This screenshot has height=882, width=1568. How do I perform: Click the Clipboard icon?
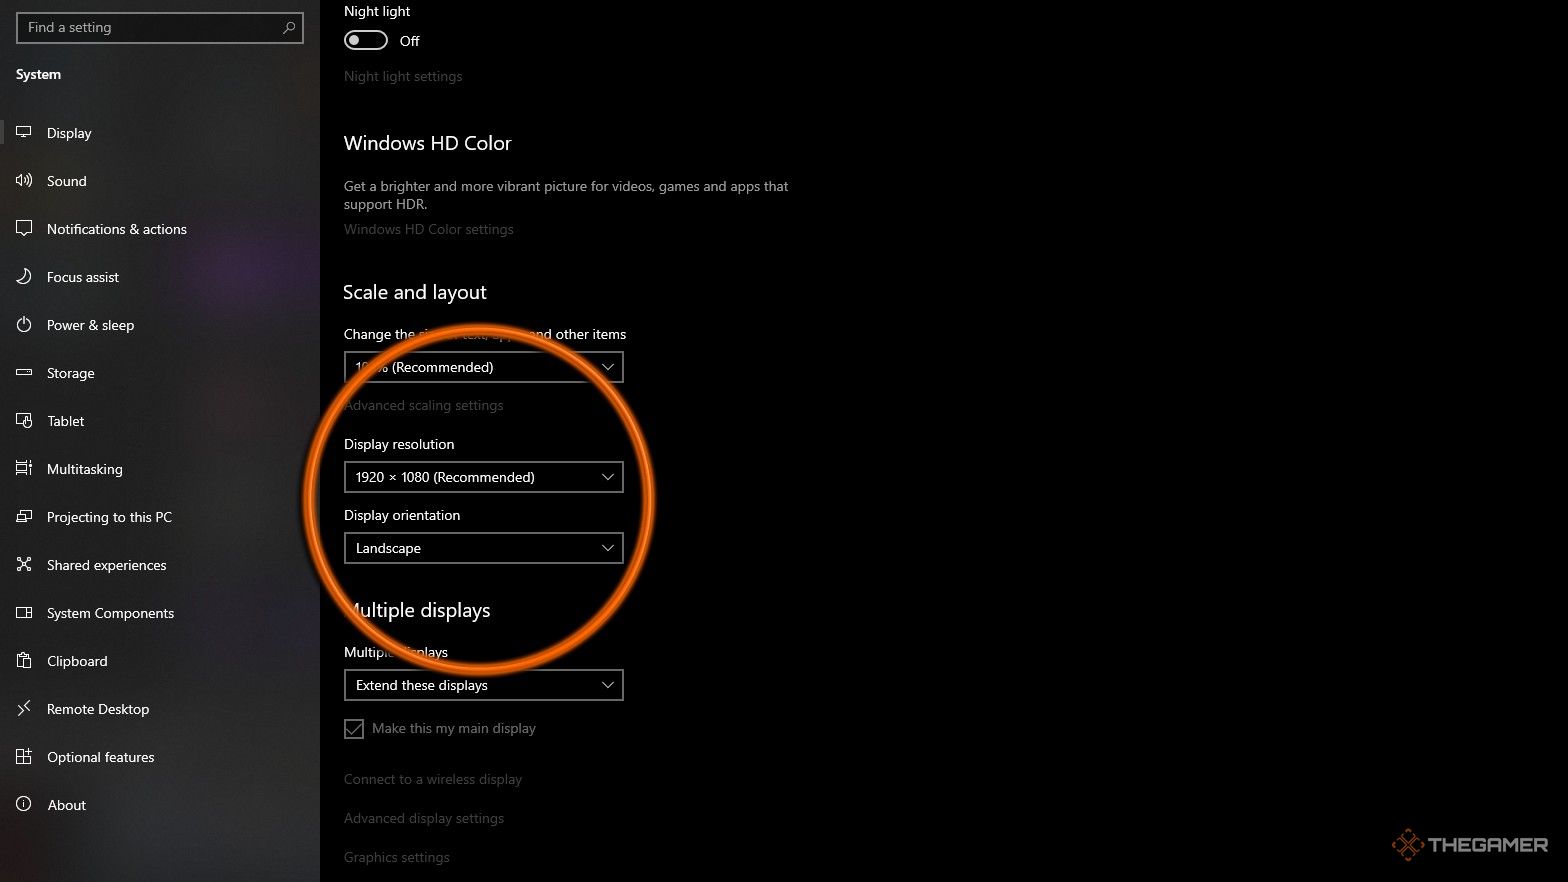[24, 660]
